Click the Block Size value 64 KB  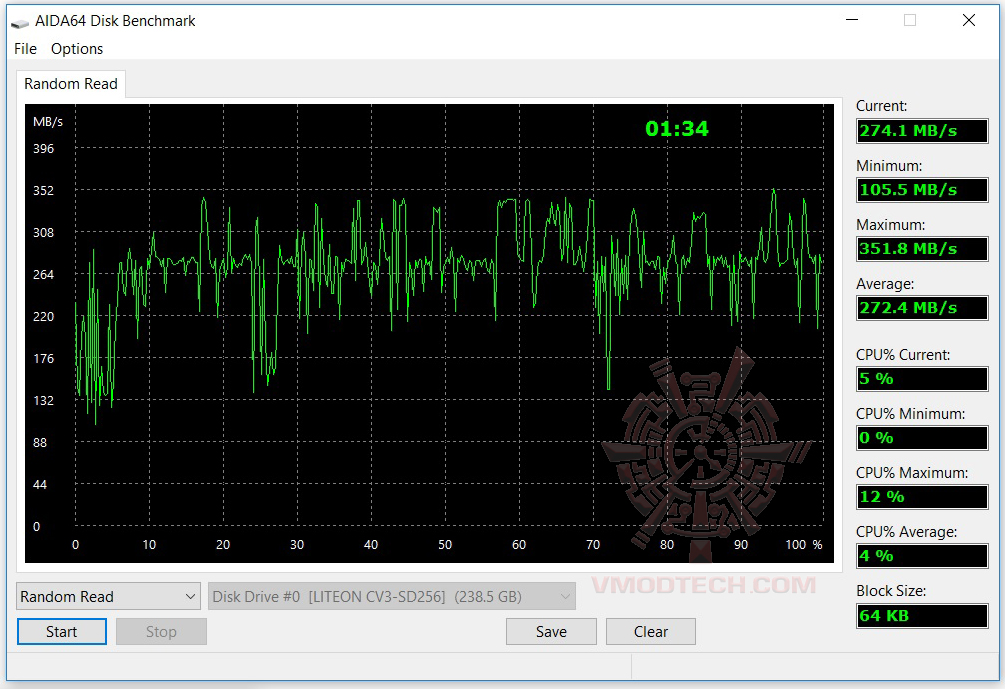[922, 616]
